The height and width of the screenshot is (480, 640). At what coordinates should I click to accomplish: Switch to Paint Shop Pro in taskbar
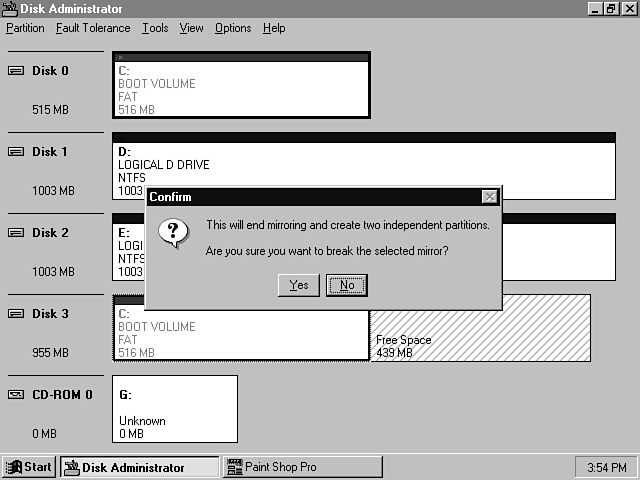pos(302,467)
